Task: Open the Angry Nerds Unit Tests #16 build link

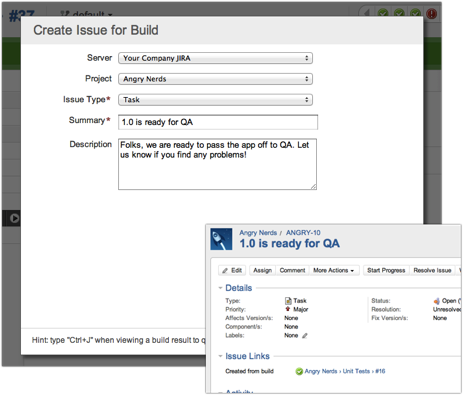Action: pyautogui.click(x=345, y=371)
